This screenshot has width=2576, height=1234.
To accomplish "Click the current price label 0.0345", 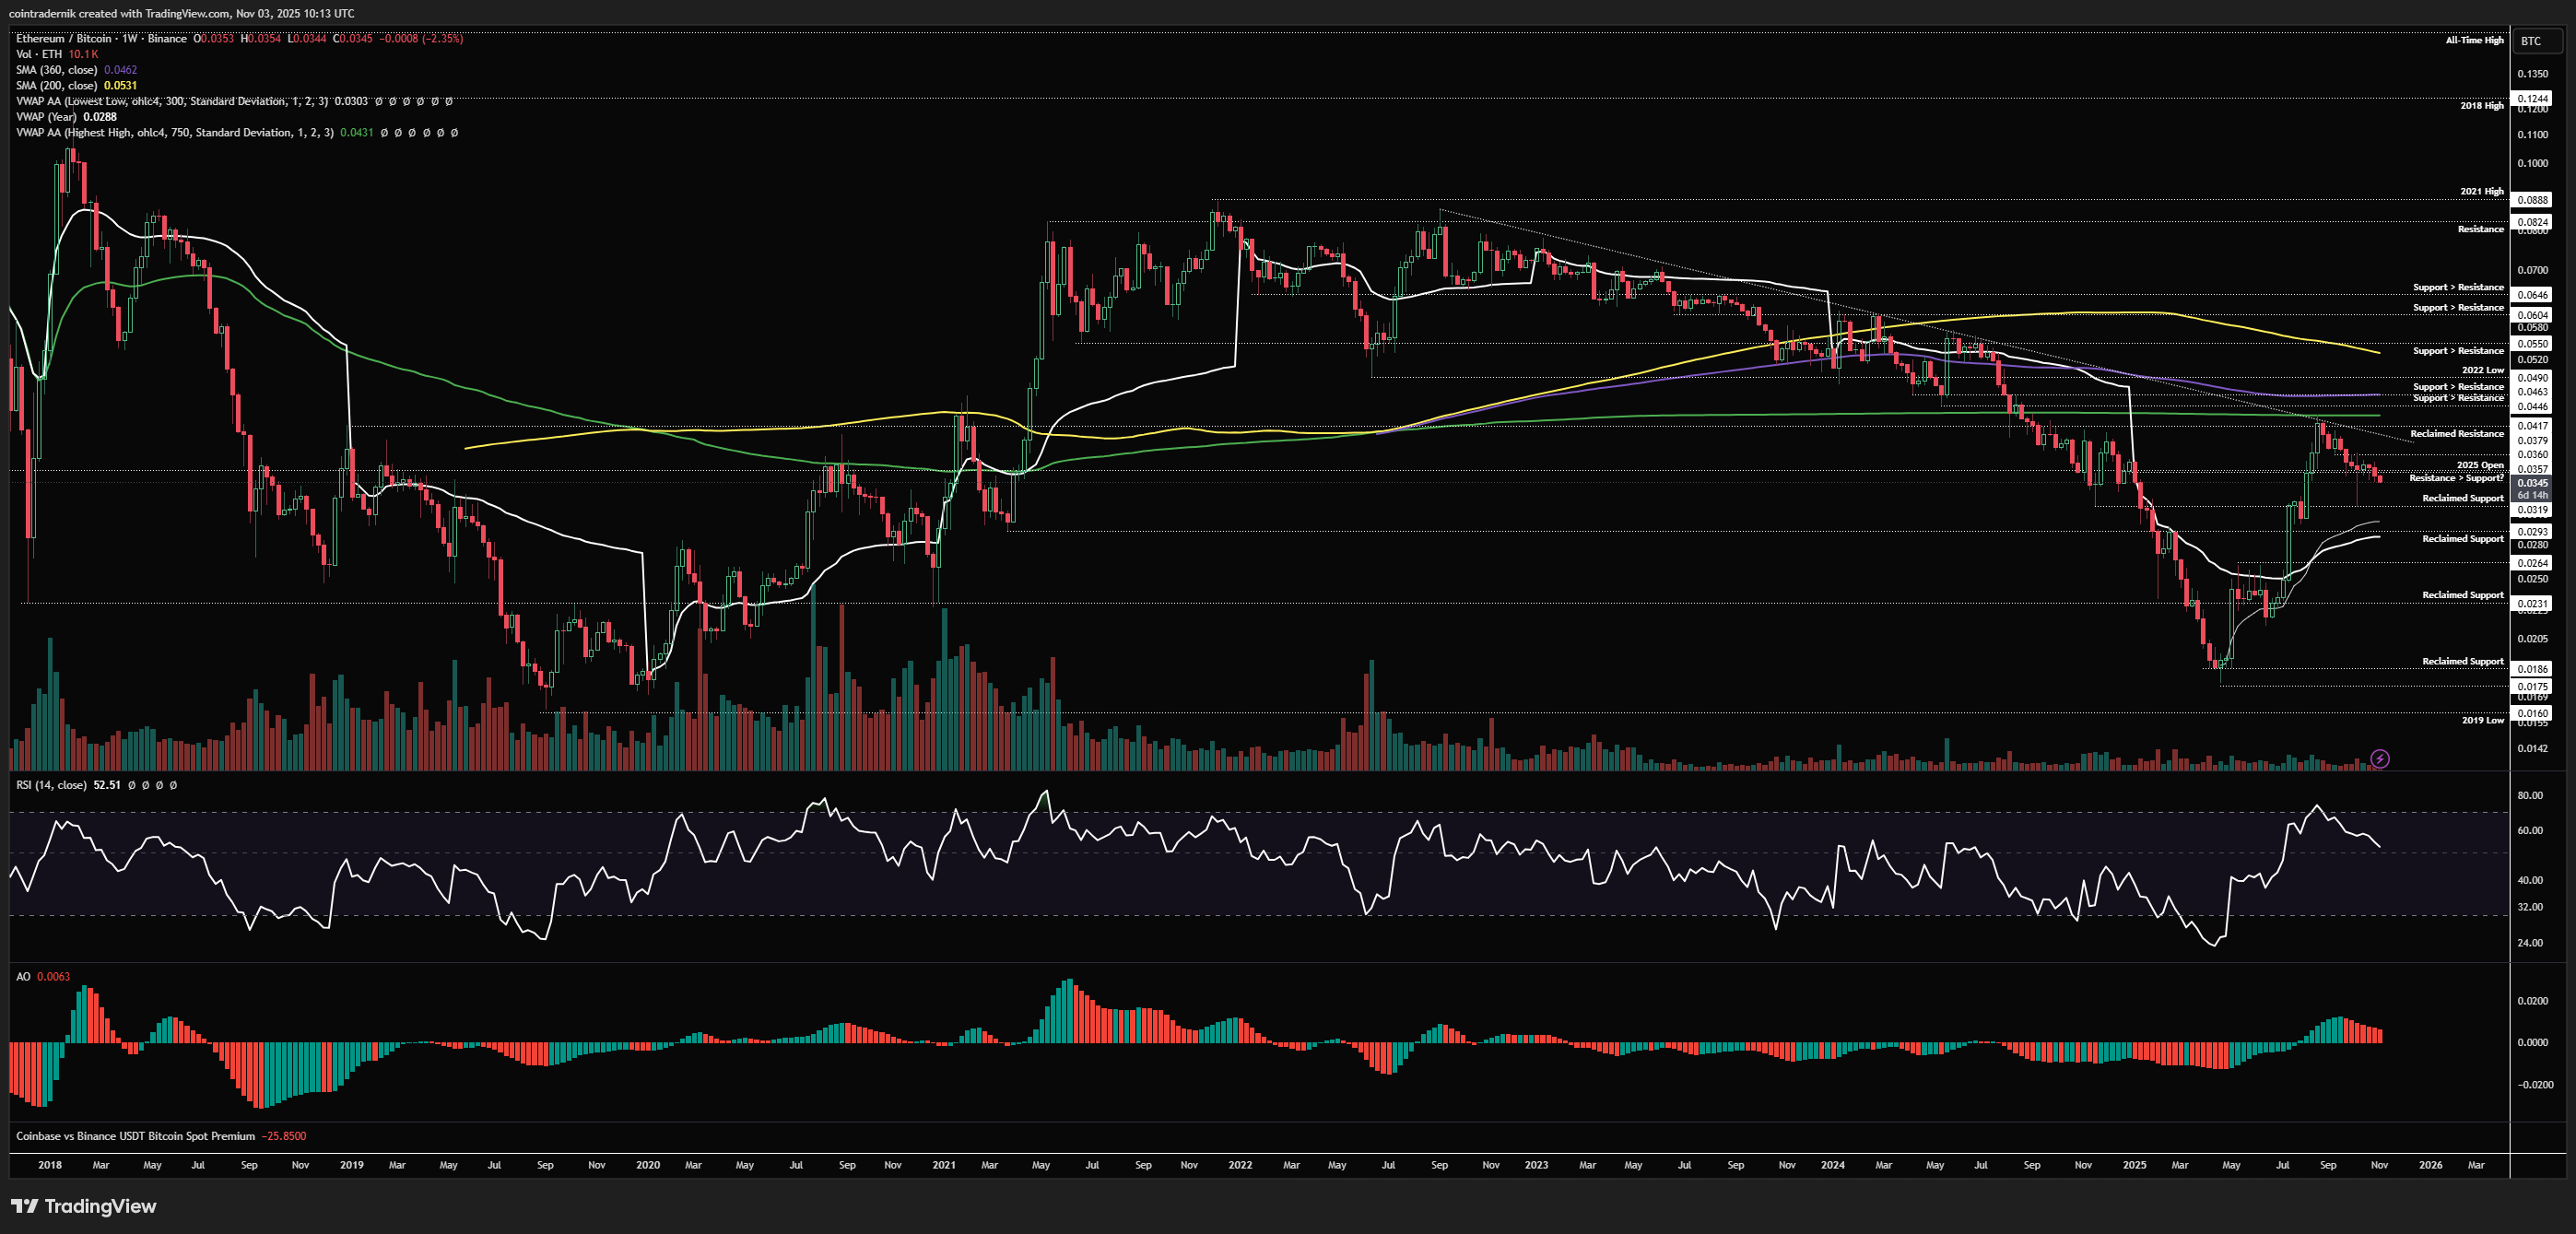I will pyautogui.click(x=2532, y=483).
